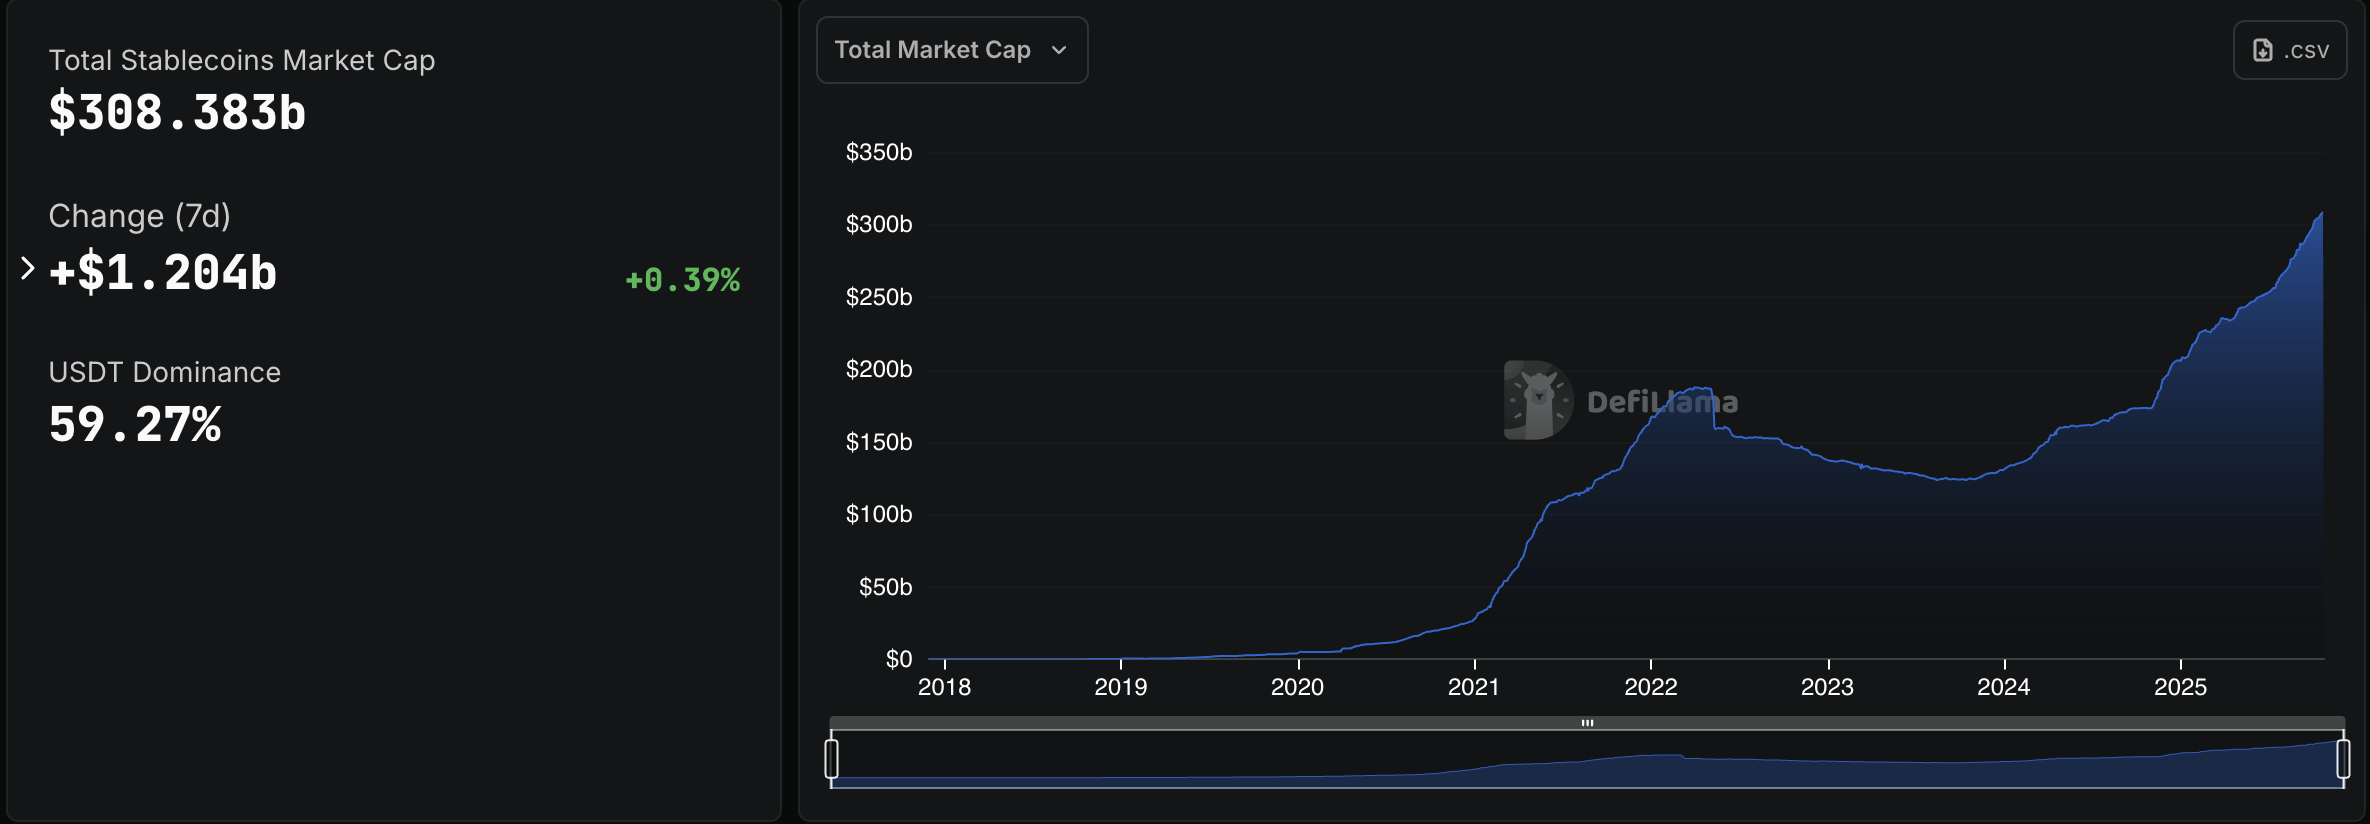
Task: Select the .csv export button
Action: pos(2290,49)
